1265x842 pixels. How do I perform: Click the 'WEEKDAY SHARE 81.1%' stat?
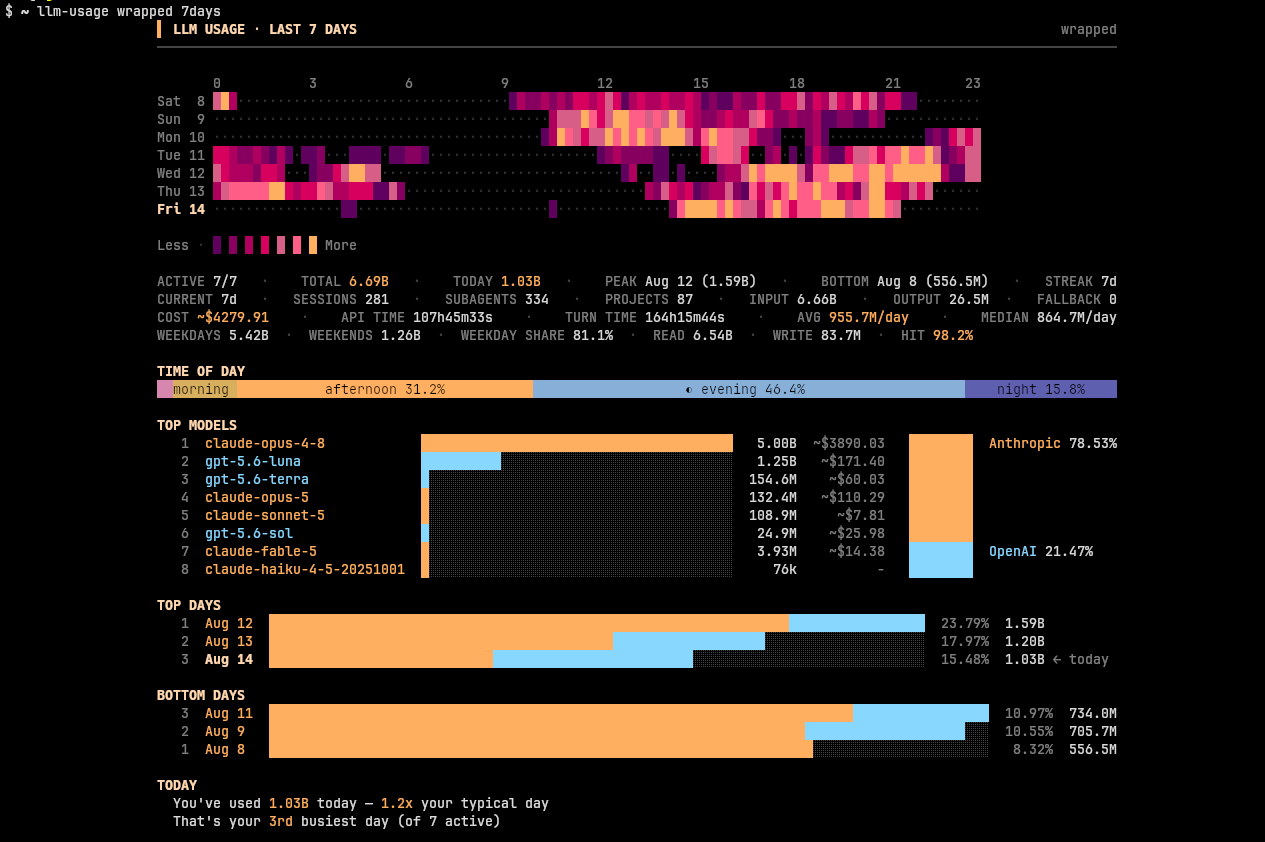click(537, 335)
